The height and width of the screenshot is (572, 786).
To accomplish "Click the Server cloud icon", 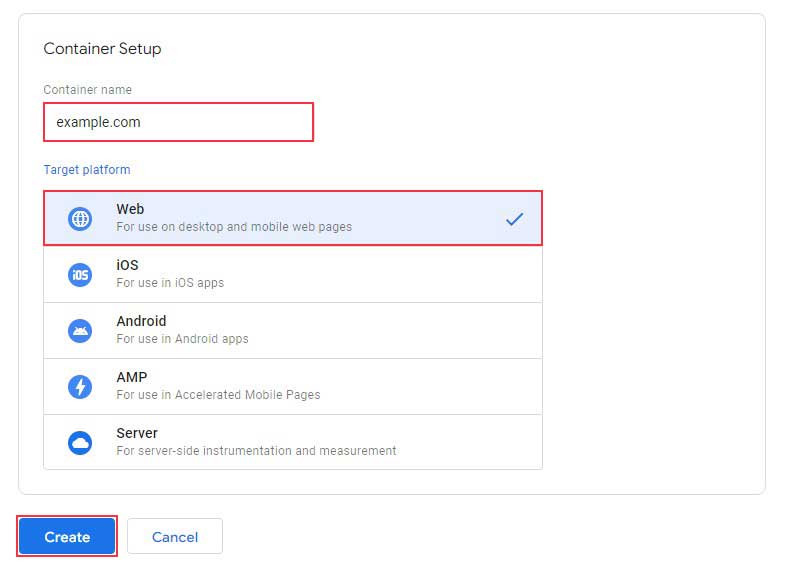I will click(80, 443).
